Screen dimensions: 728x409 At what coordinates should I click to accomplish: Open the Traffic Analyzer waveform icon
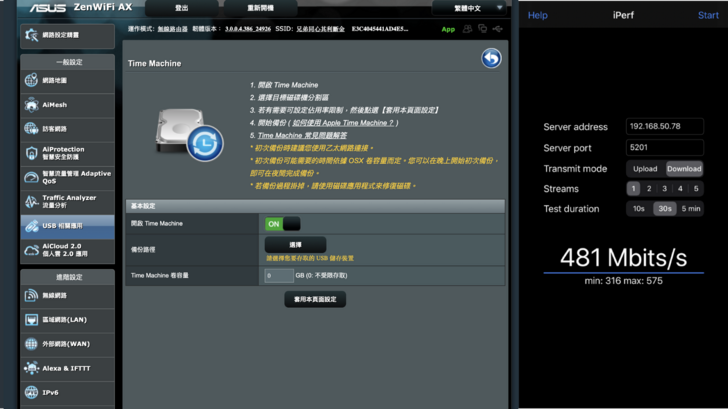(x=31, y=201)
